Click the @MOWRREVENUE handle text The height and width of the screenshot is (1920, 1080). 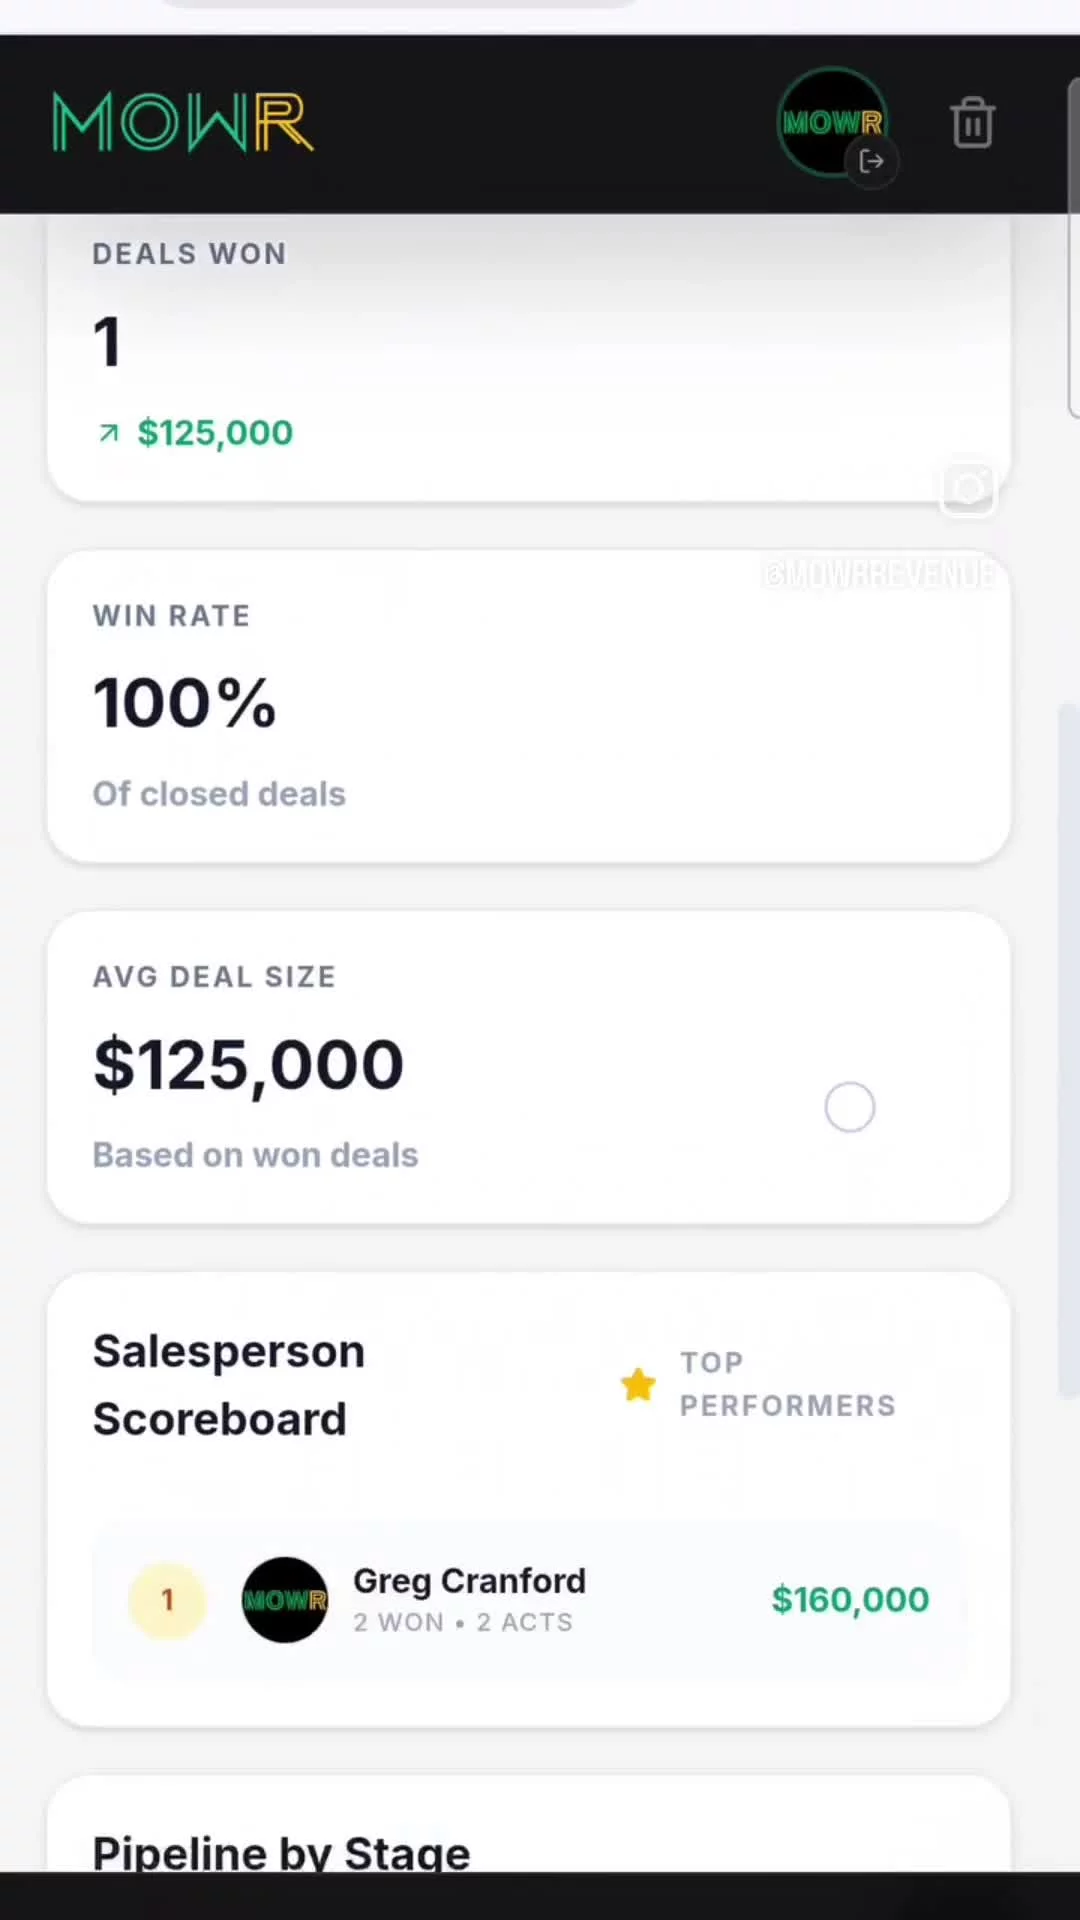coord(878,574)
